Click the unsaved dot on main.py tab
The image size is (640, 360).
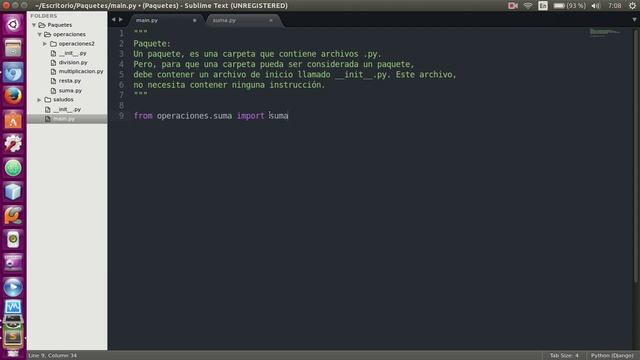click(x=195, y=20)
